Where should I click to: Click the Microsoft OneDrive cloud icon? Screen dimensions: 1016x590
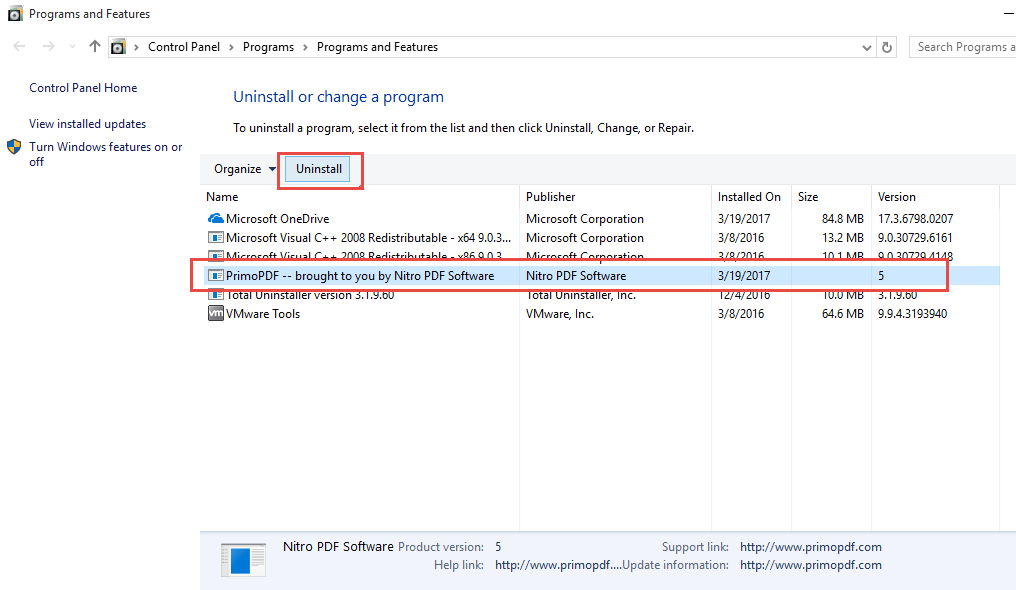pos(215,219)
